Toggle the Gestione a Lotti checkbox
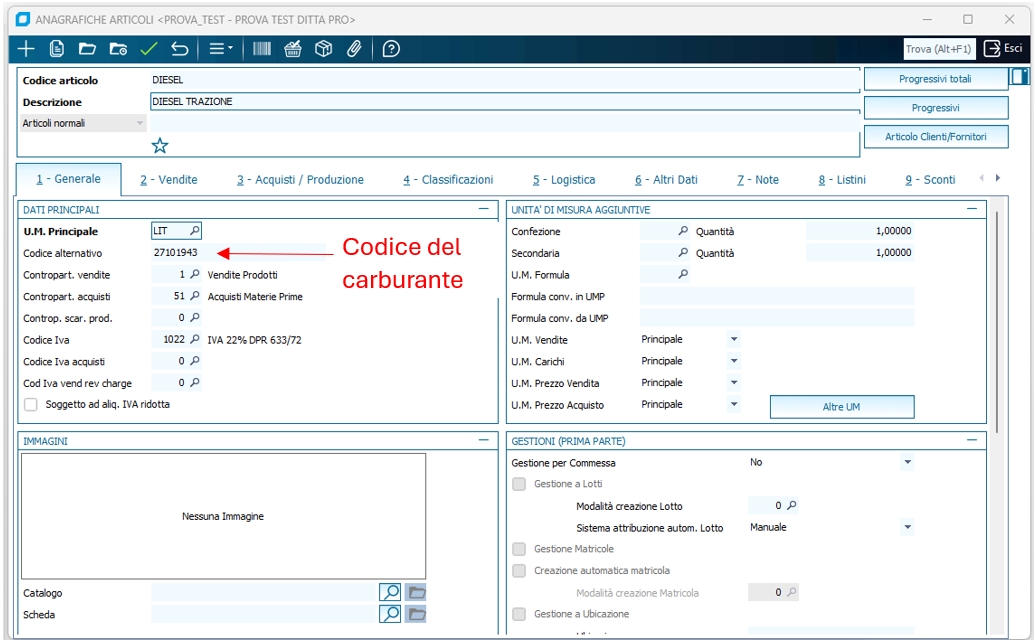 (x=519, y=484)
